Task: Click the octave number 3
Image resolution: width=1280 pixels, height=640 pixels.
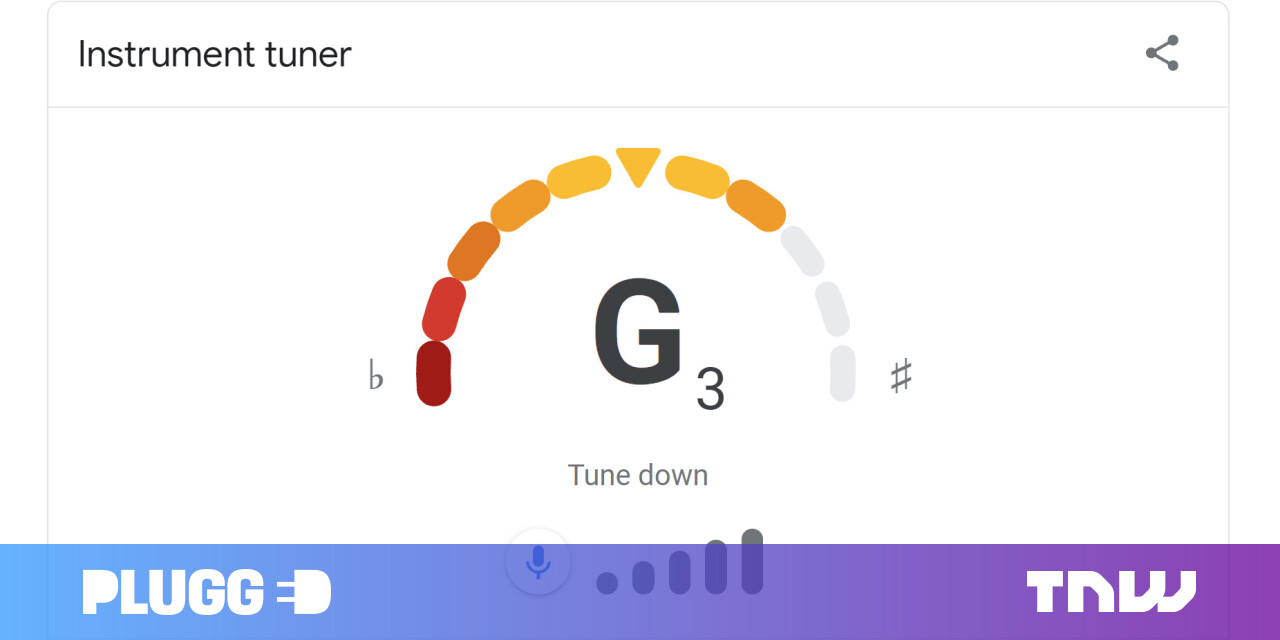Action: tap(710, 390)
